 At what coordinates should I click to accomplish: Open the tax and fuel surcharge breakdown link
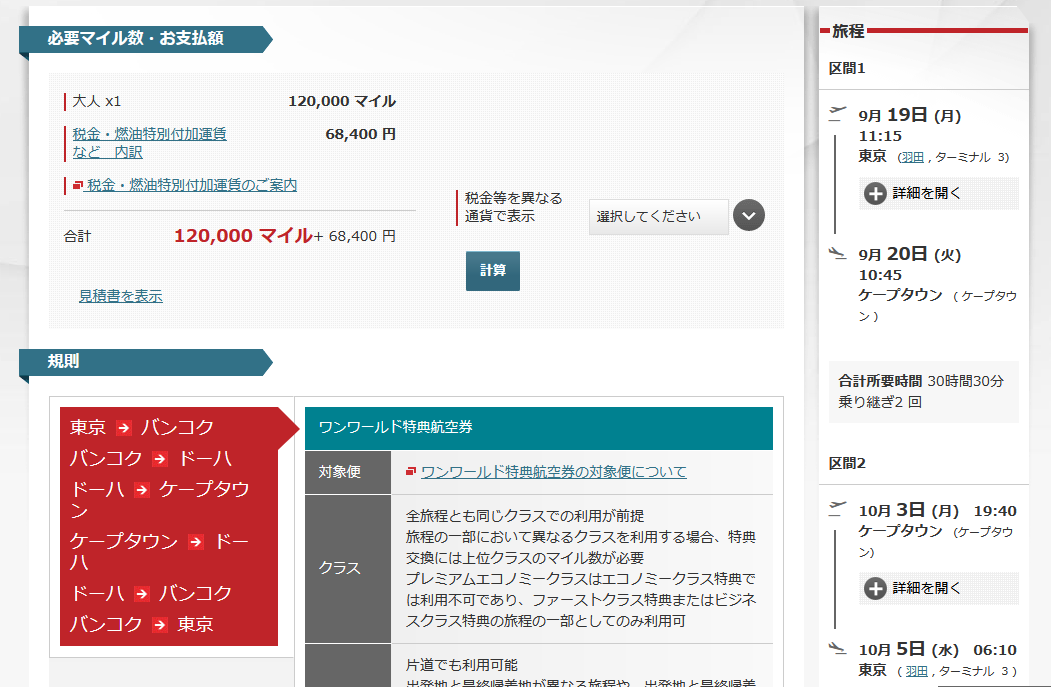[149, 143]
